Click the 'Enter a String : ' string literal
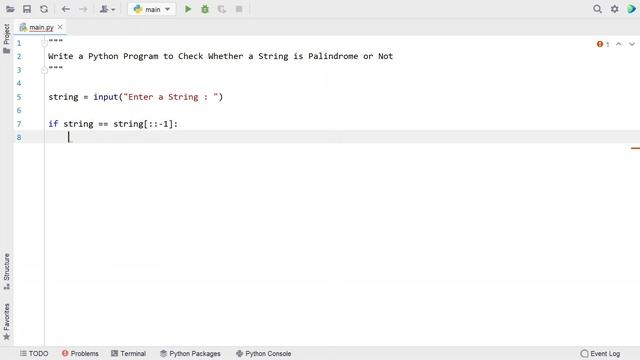Viewport: 640px width, 360px height. pos(171,97)
